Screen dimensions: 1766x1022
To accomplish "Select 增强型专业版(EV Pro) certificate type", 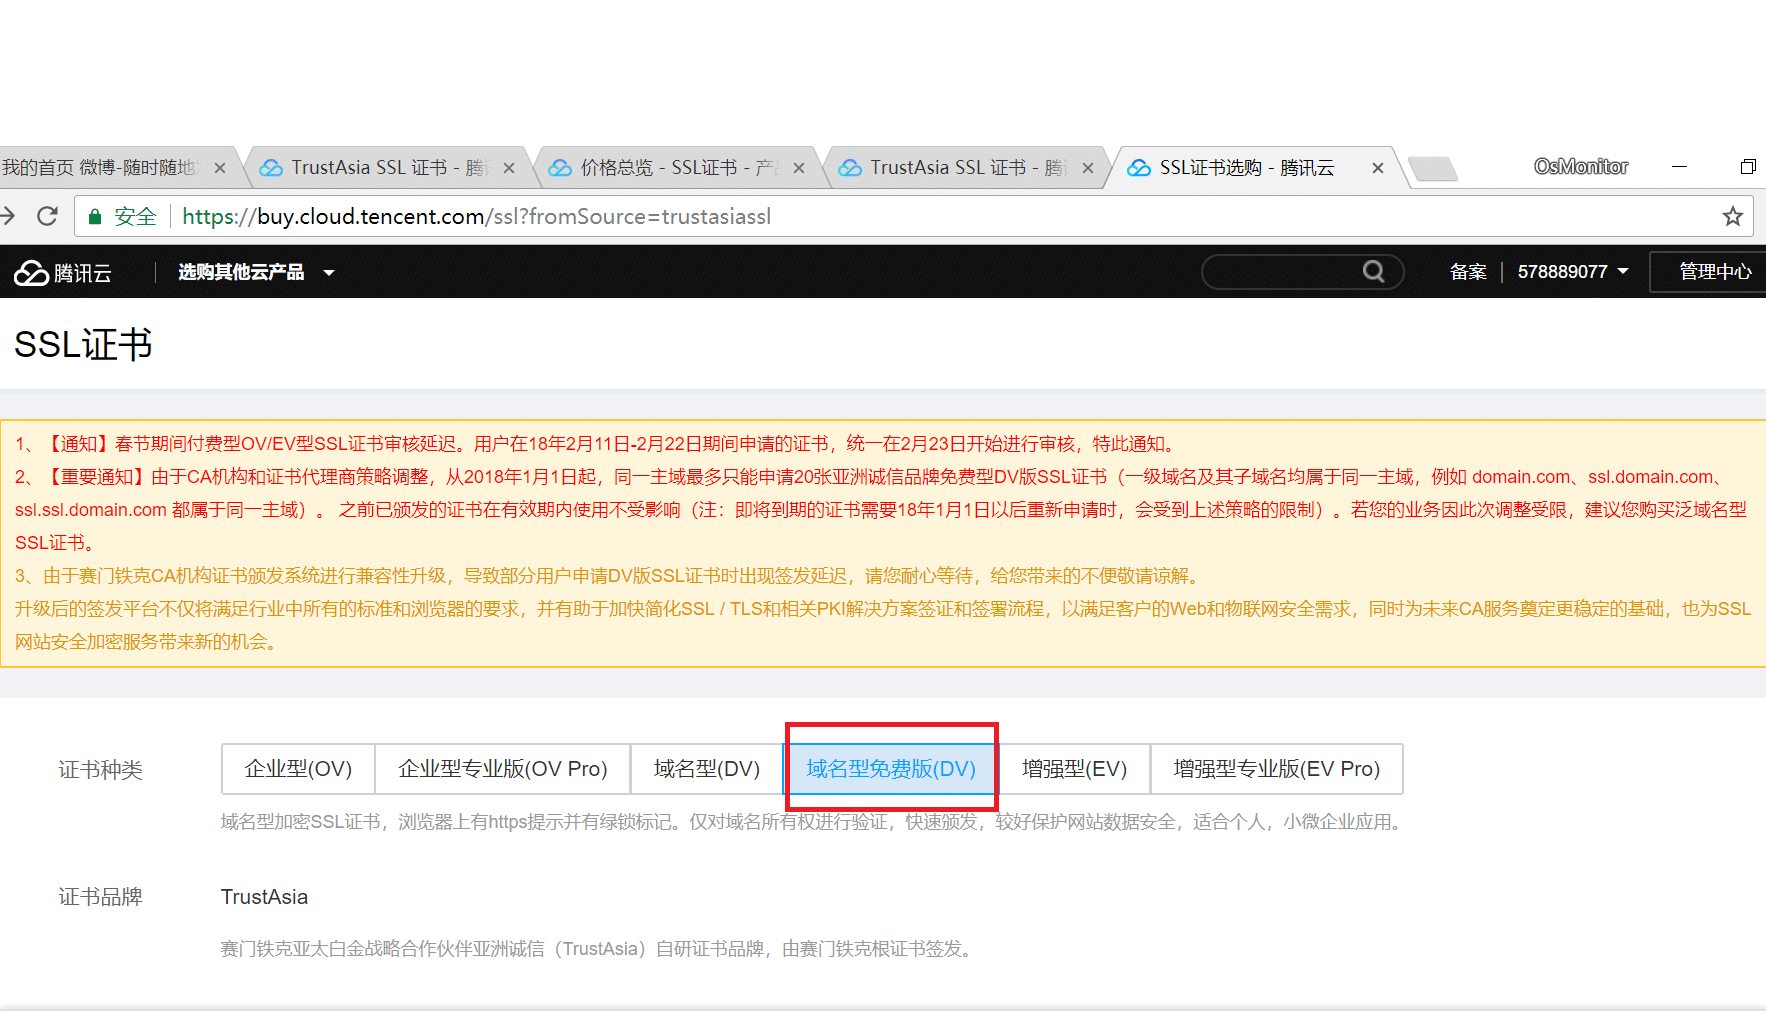I will coord(1277,769).
